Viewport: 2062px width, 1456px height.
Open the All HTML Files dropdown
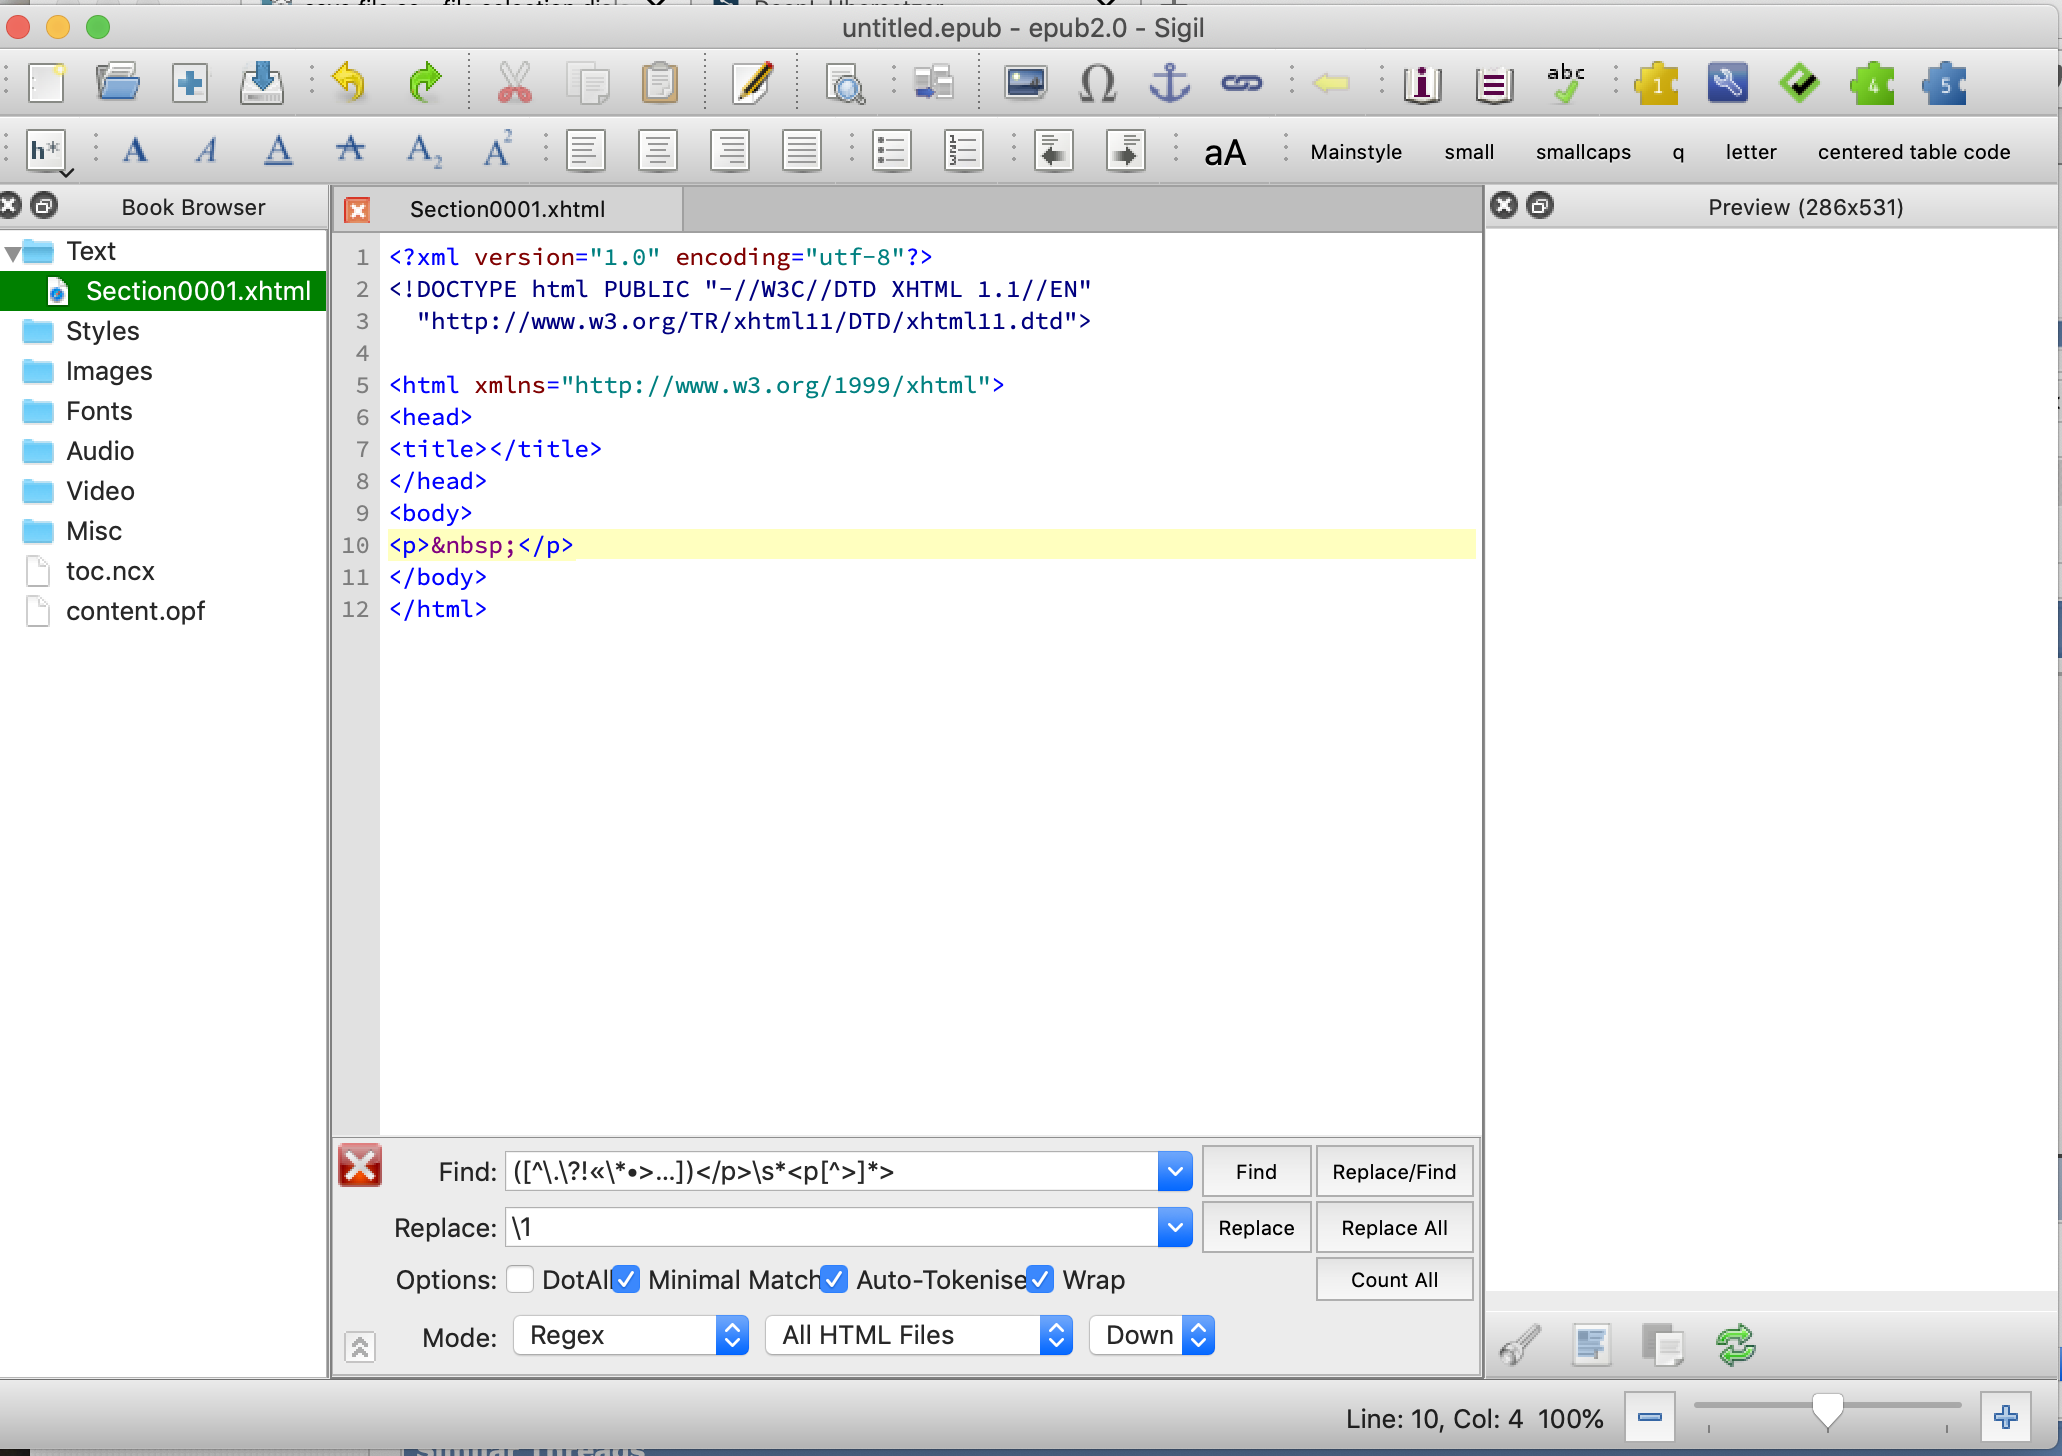pos(918,1335)
